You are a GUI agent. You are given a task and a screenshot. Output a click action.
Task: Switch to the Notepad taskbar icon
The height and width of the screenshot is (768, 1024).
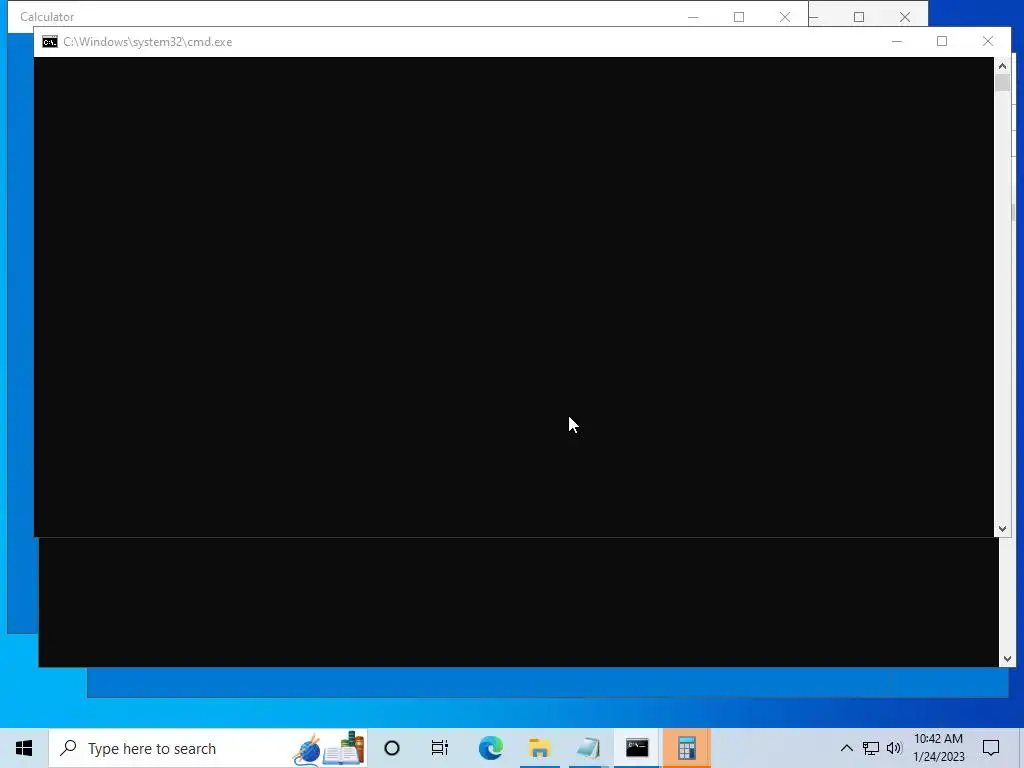(588, 748)
